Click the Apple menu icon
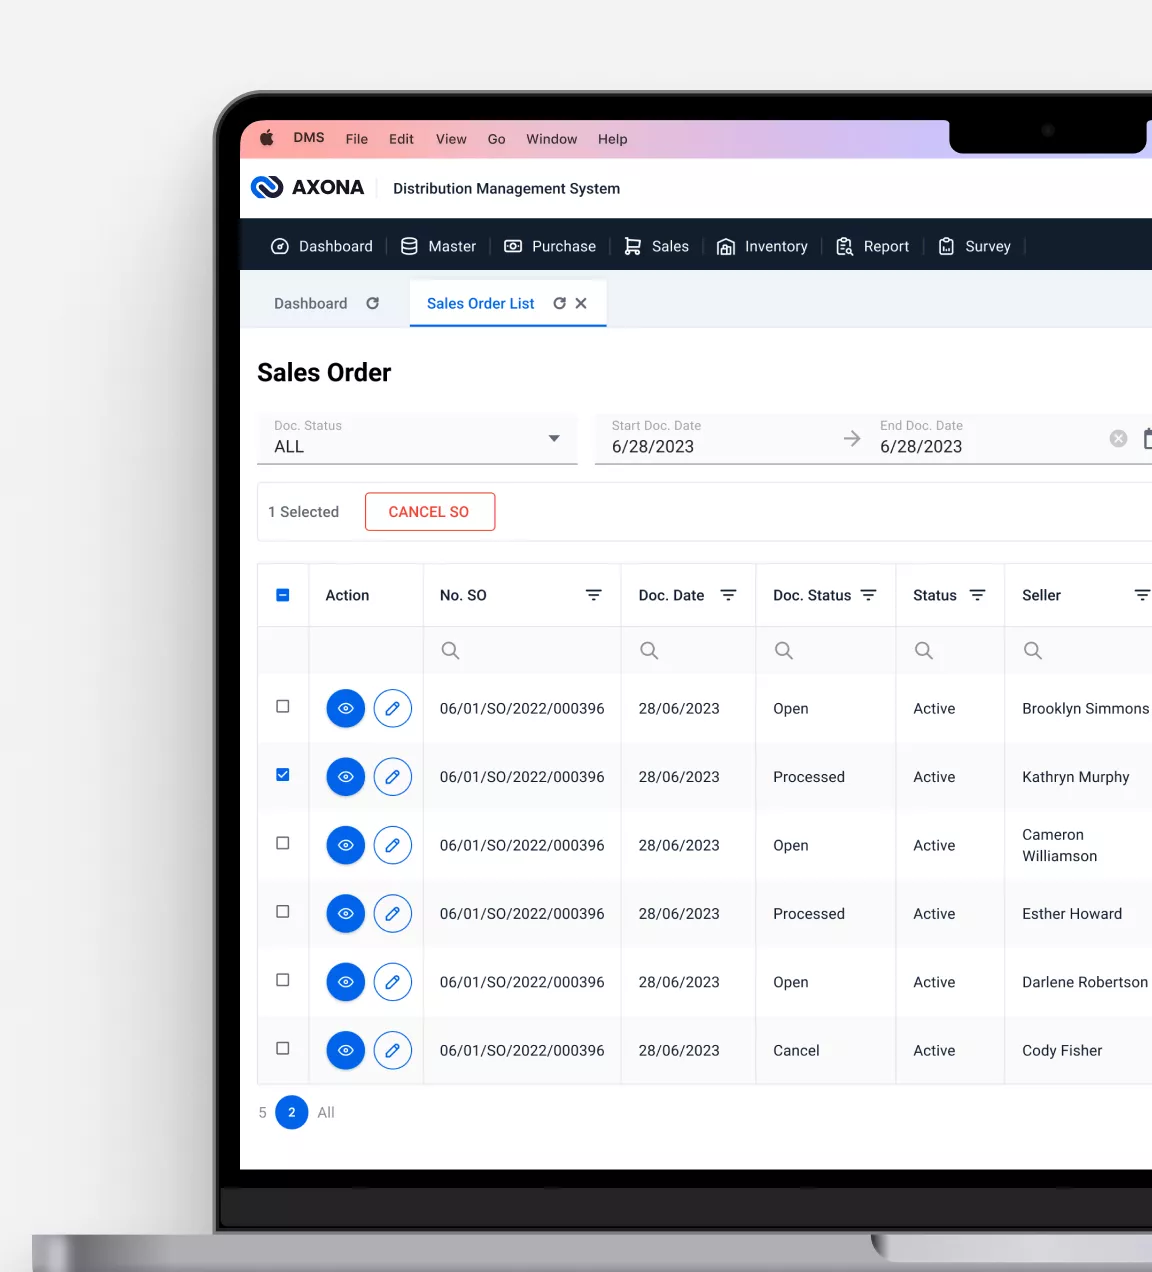Viewport: 1152px width, 1272px height. (x=267, y=138)
